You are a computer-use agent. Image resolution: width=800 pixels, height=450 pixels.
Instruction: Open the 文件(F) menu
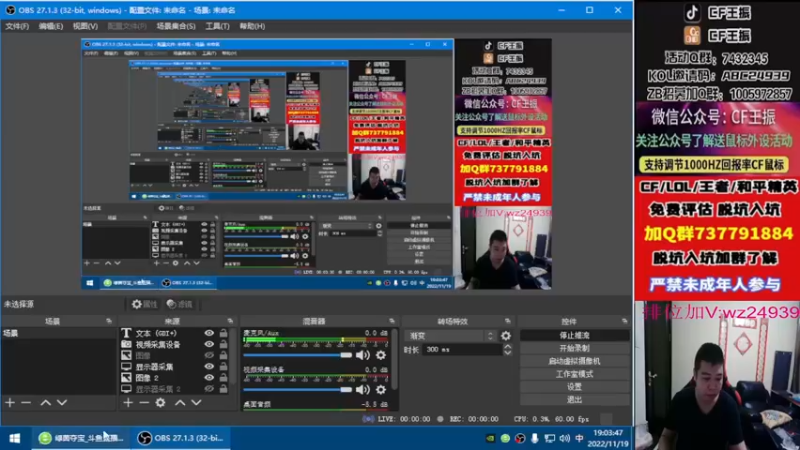17,26
